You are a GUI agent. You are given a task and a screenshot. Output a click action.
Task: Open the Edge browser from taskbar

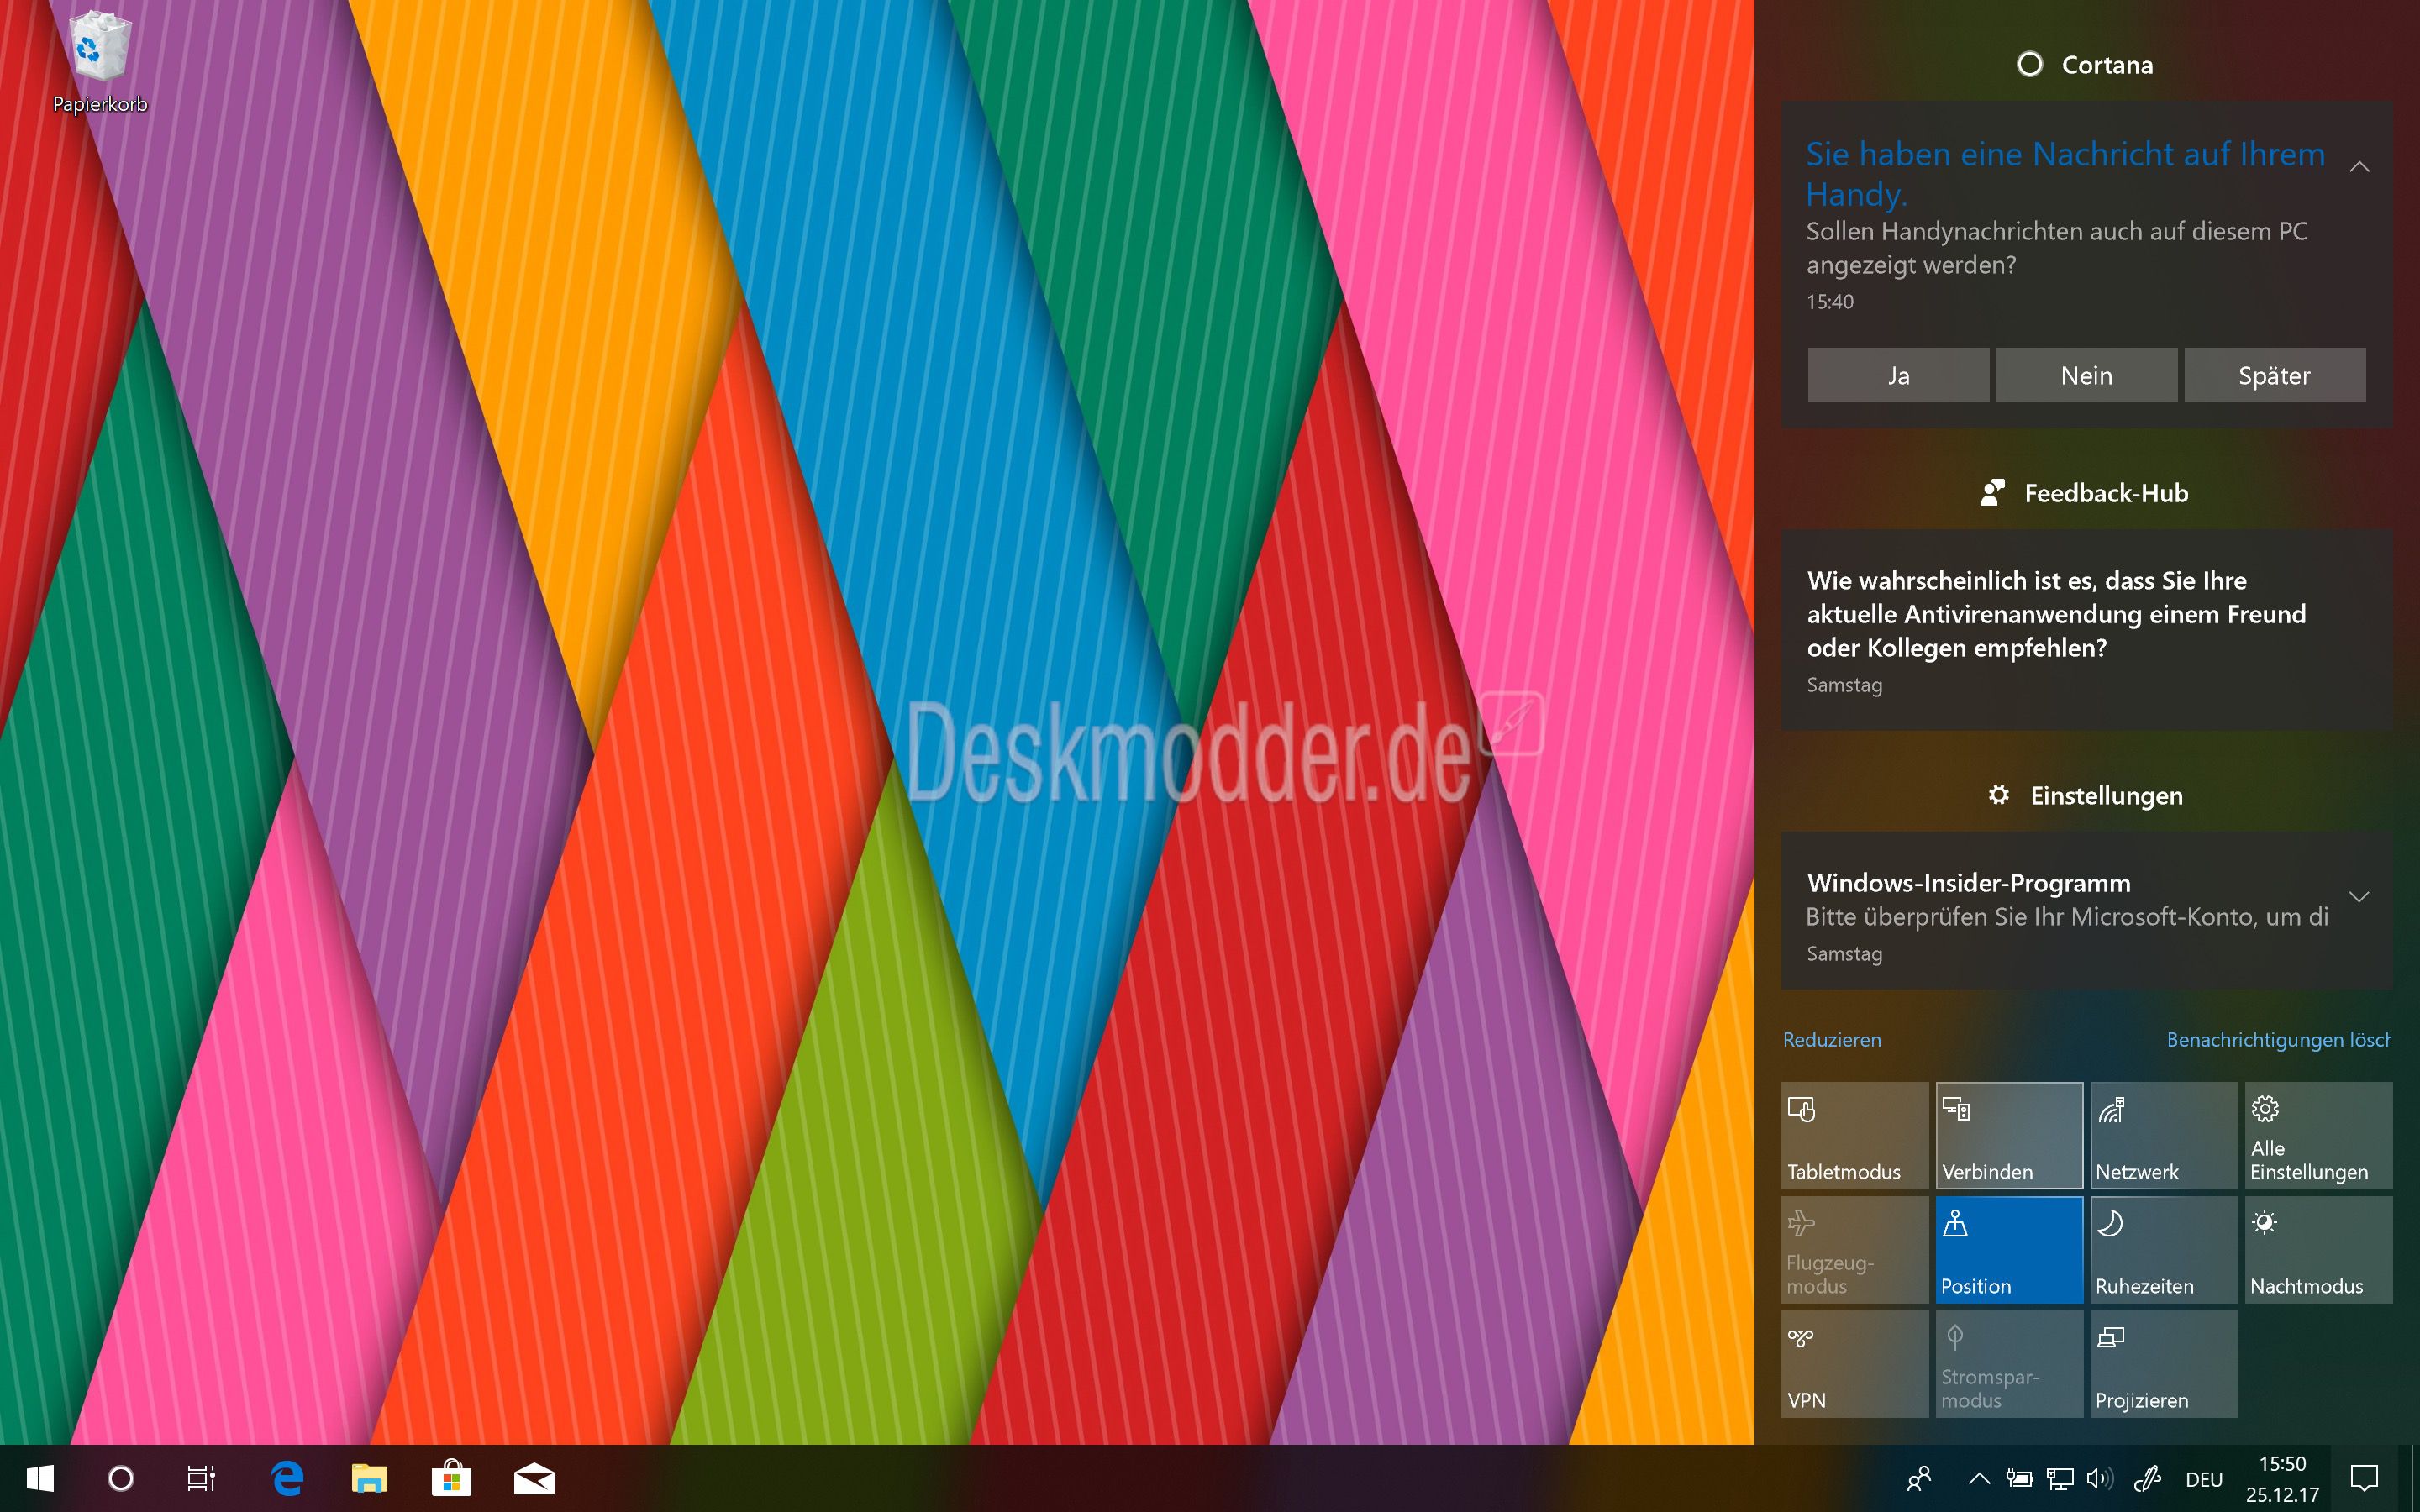287,1478
